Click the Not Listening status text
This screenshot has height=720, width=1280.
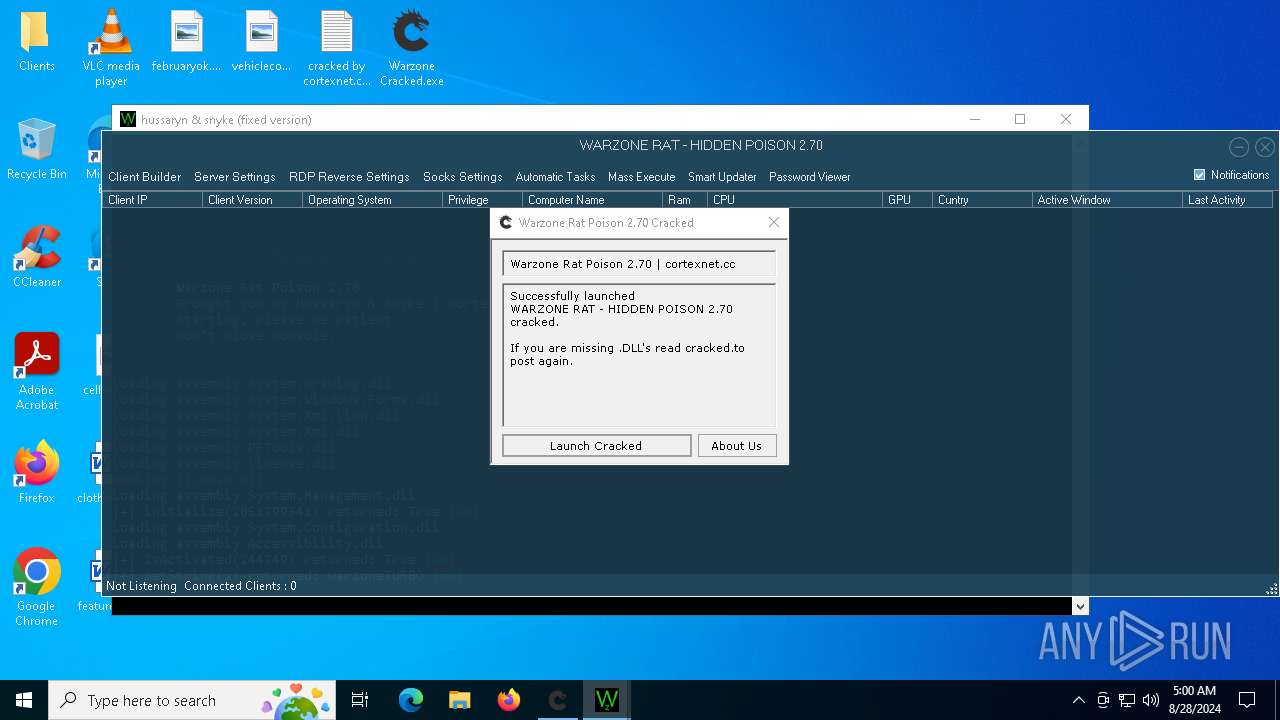point(141,586)
